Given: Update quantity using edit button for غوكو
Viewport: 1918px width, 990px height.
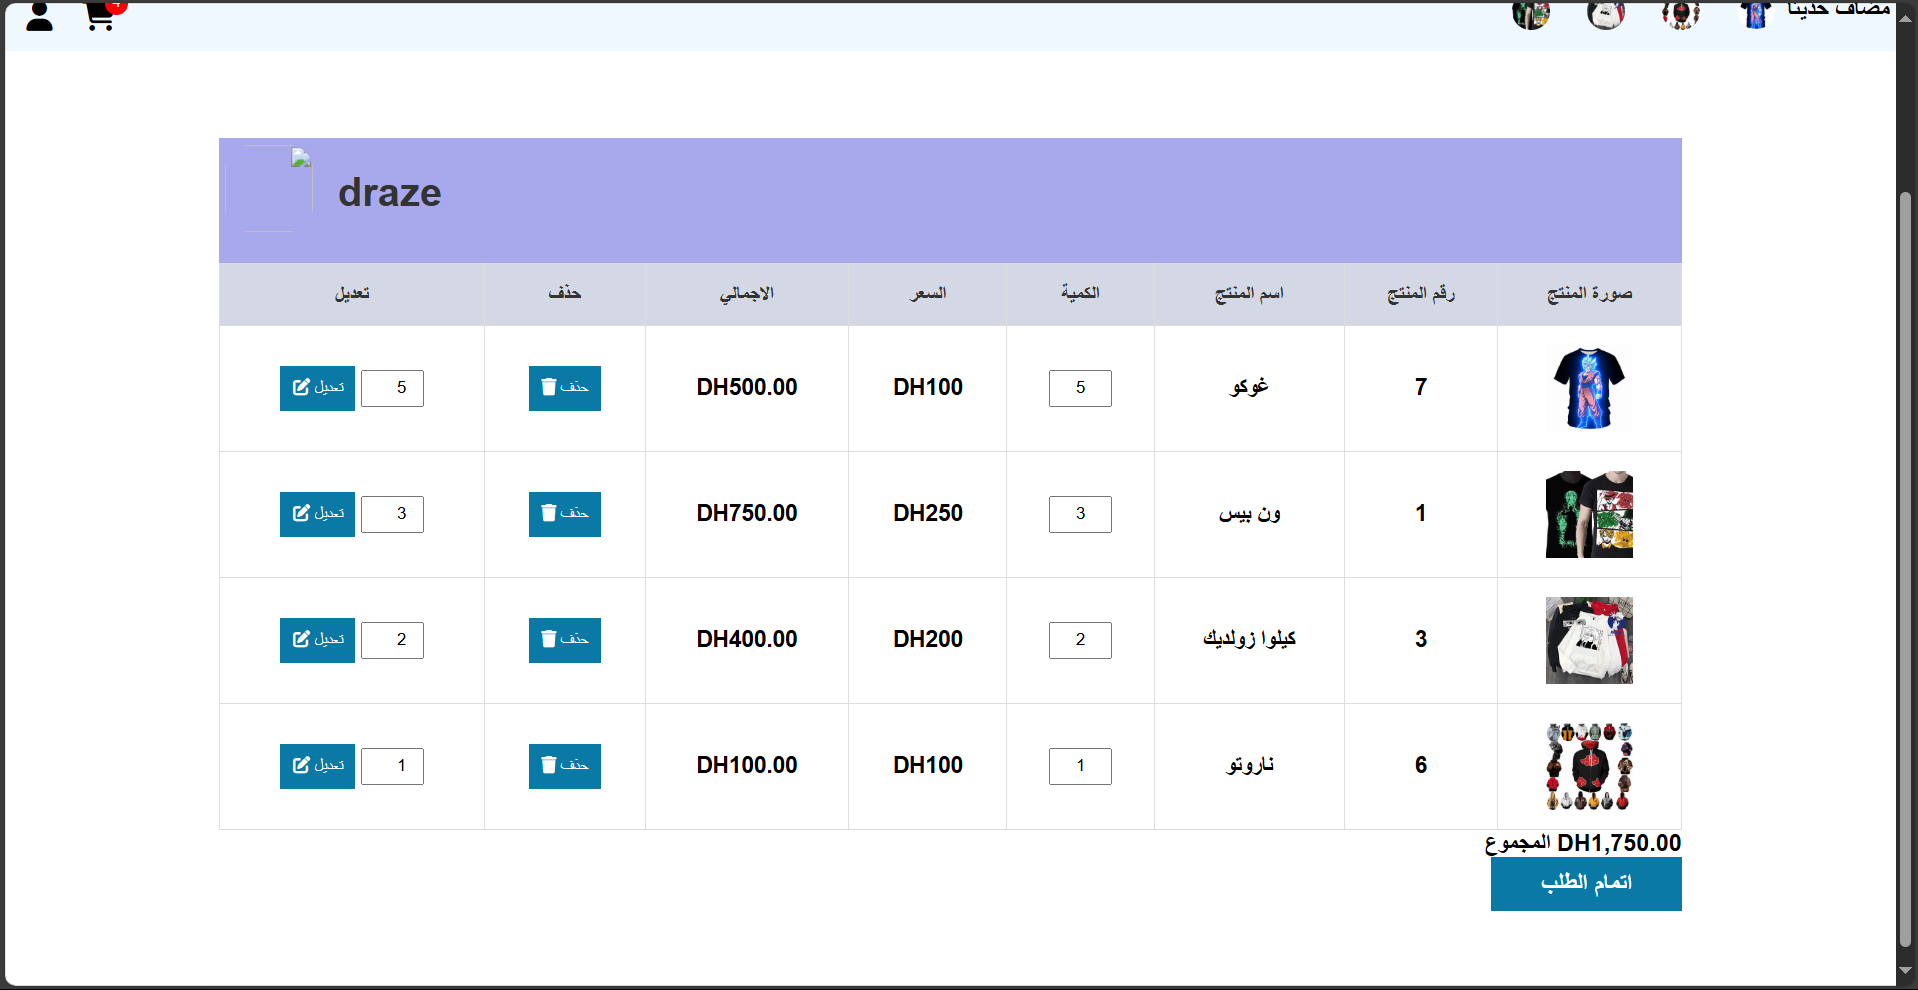Looking at the screenshot, I should [x=317, y=388].
